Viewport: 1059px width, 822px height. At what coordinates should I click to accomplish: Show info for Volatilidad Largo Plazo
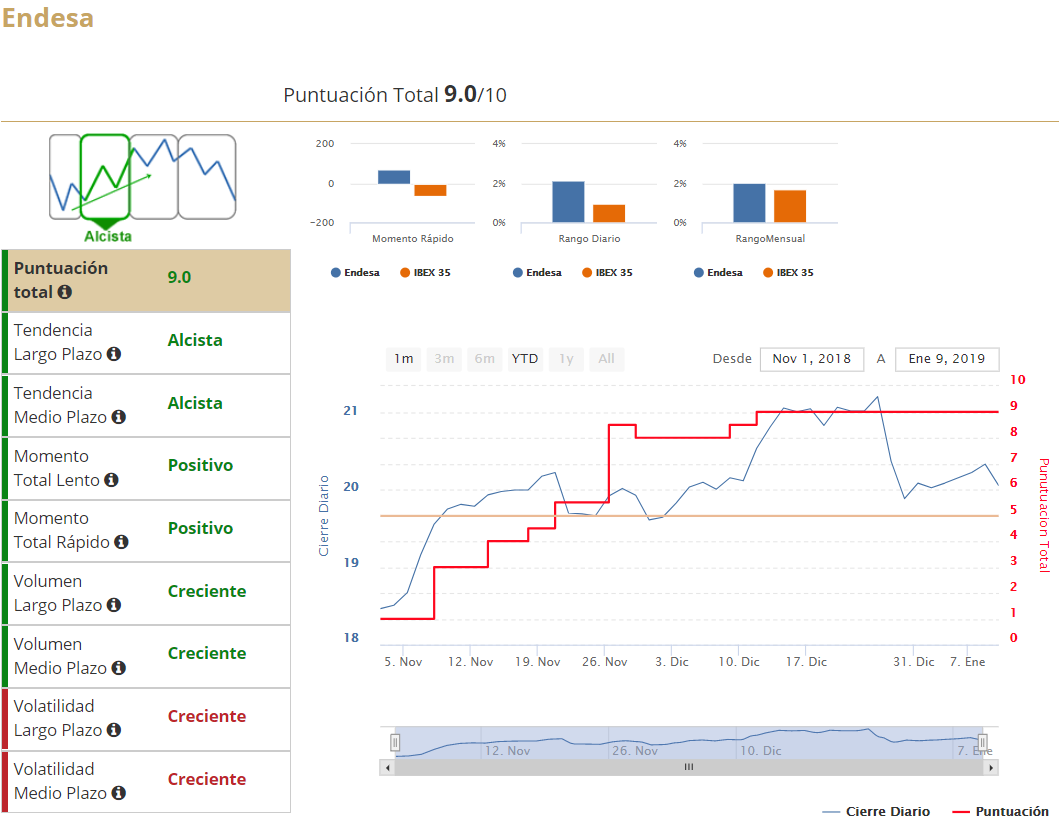[x=114, y=731]
